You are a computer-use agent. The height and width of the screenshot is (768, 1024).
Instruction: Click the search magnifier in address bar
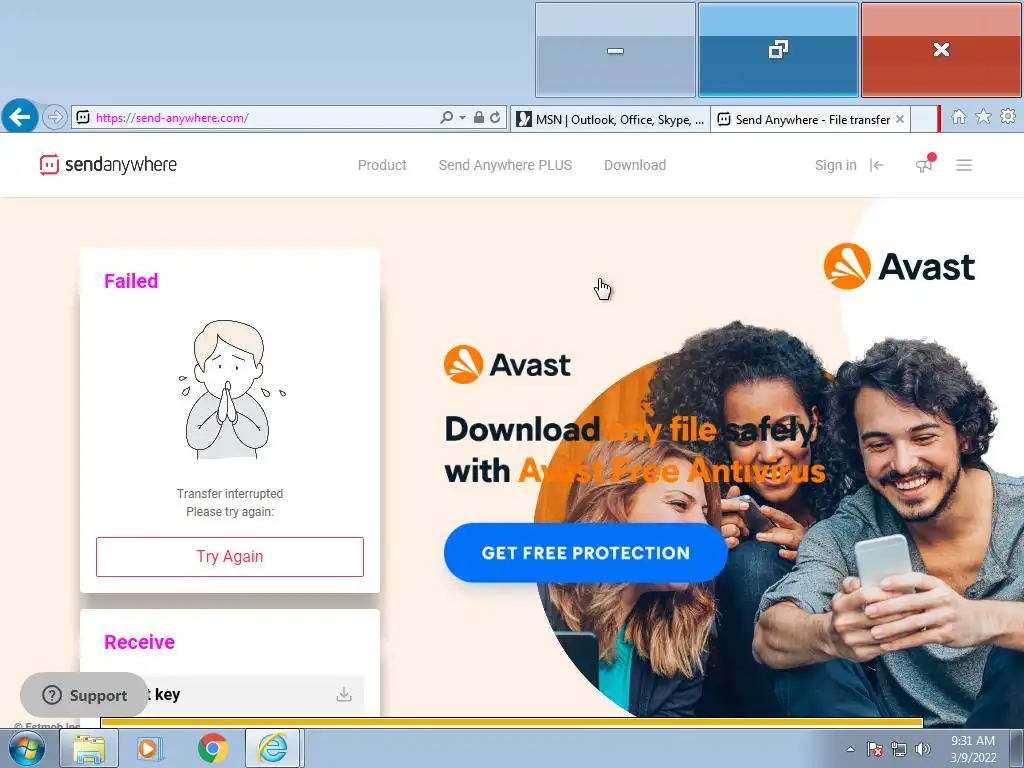coord(446,118)
